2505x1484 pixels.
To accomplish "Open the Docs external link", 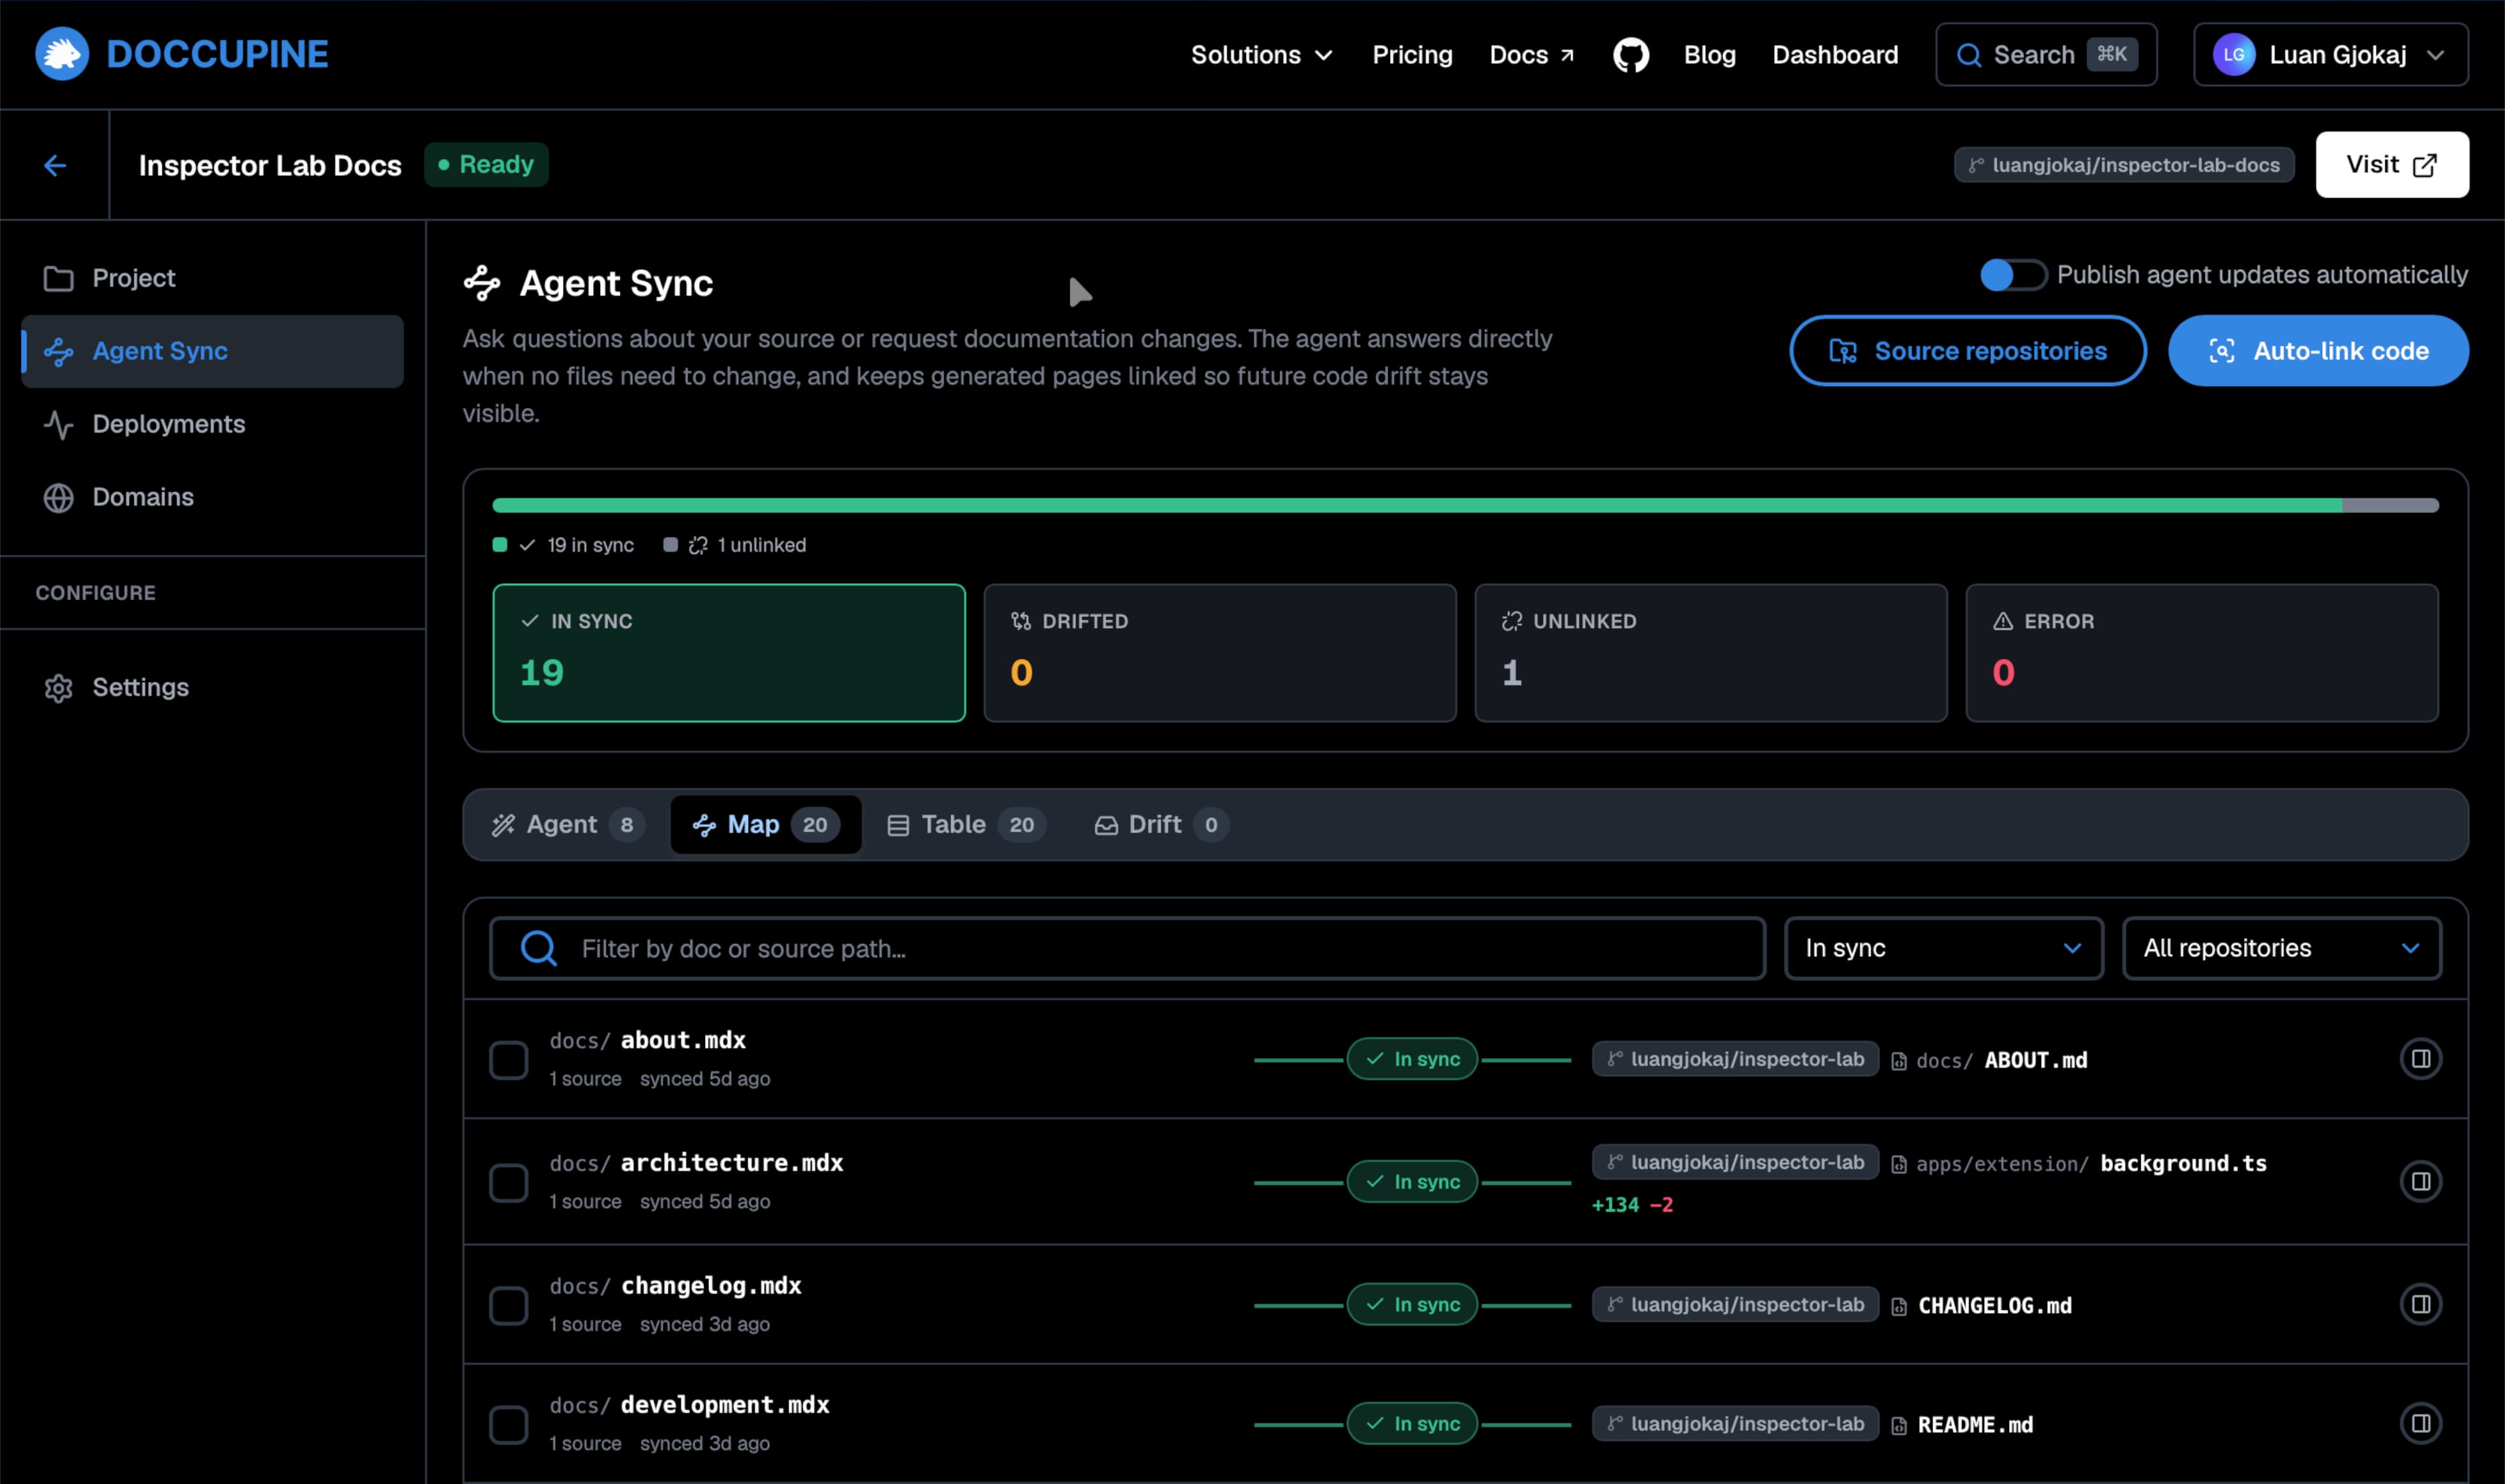I will pyautogui.click(x=1532, y=55).
